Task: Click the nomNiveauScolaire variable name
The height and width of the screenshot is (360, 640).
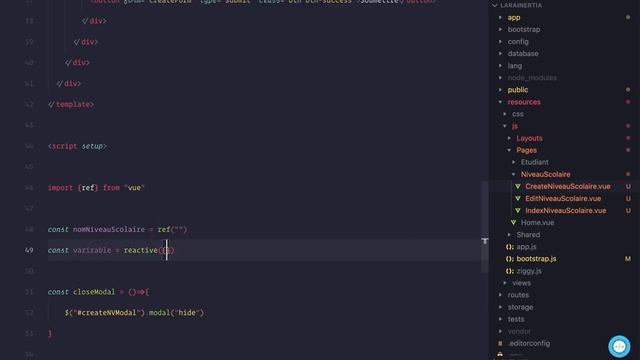Action: 109,229
